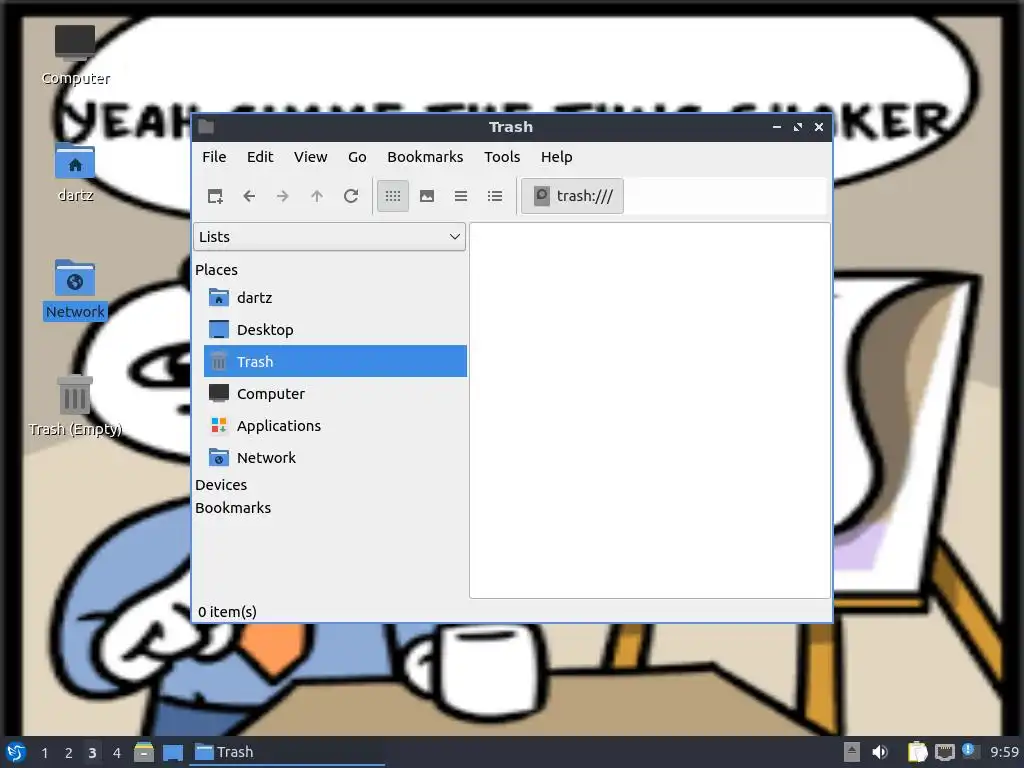Switch to icon view mode

click(x=392, y=196)
